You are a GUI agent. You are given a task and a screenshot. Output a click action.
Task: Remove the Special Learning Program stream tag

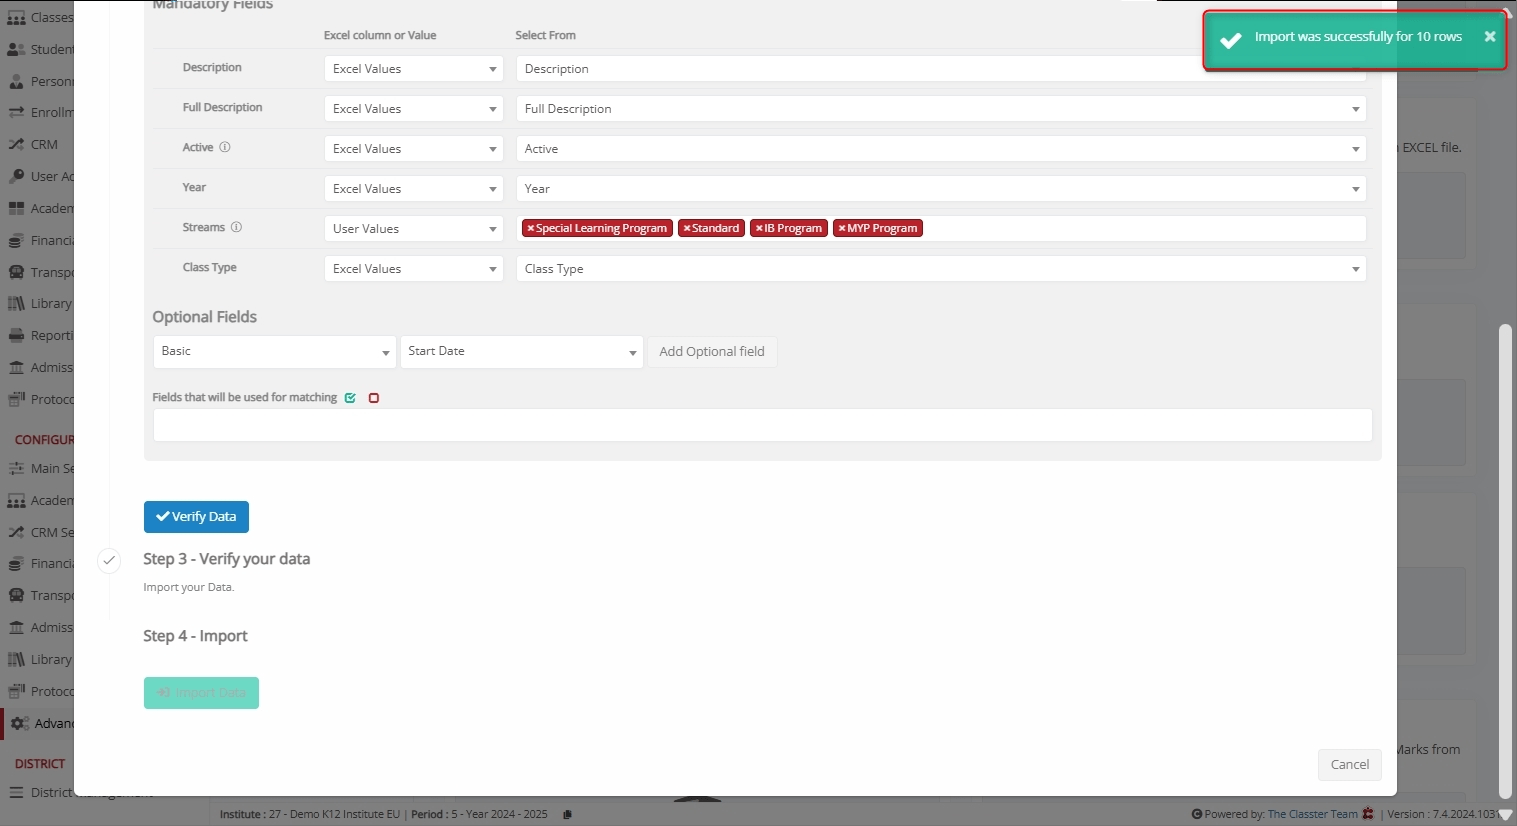point(531,229)
